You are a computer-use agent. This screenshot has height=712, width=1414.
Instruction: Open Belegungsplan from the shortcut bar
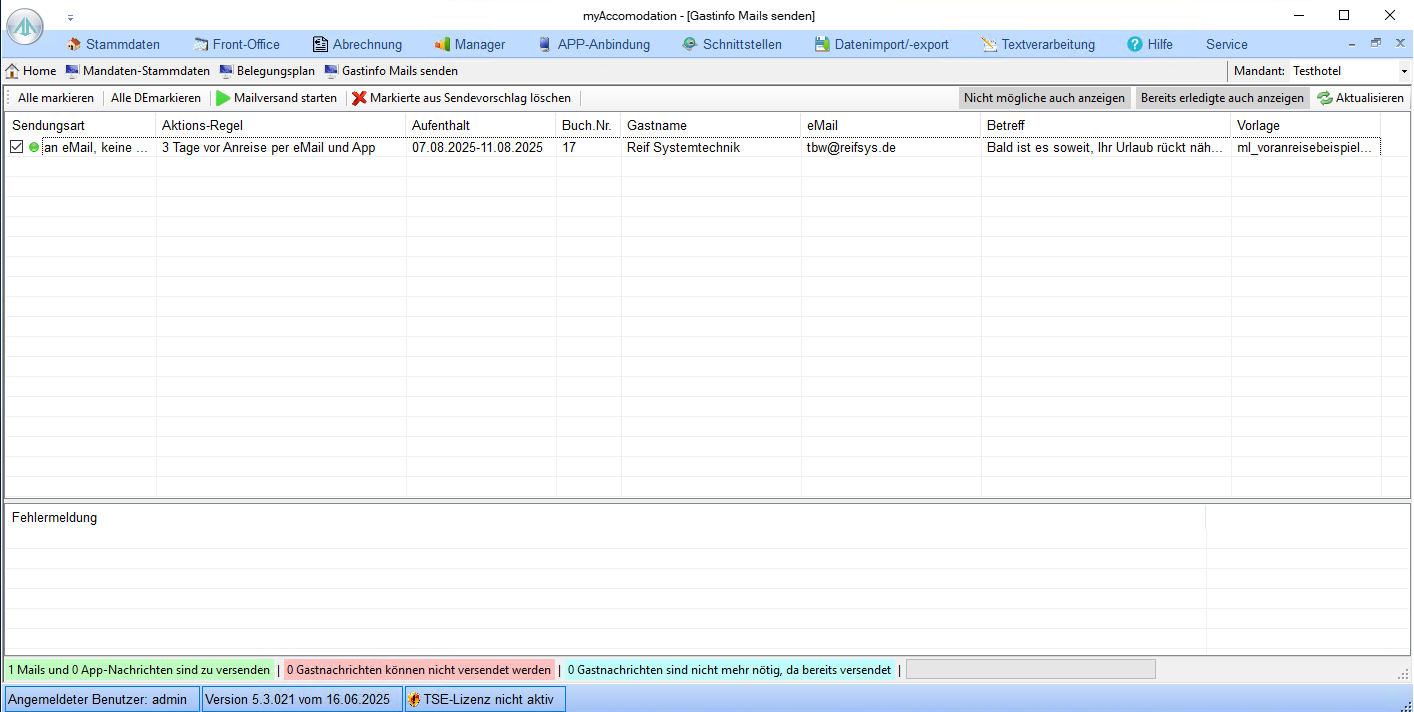click(x=267, y=71)
